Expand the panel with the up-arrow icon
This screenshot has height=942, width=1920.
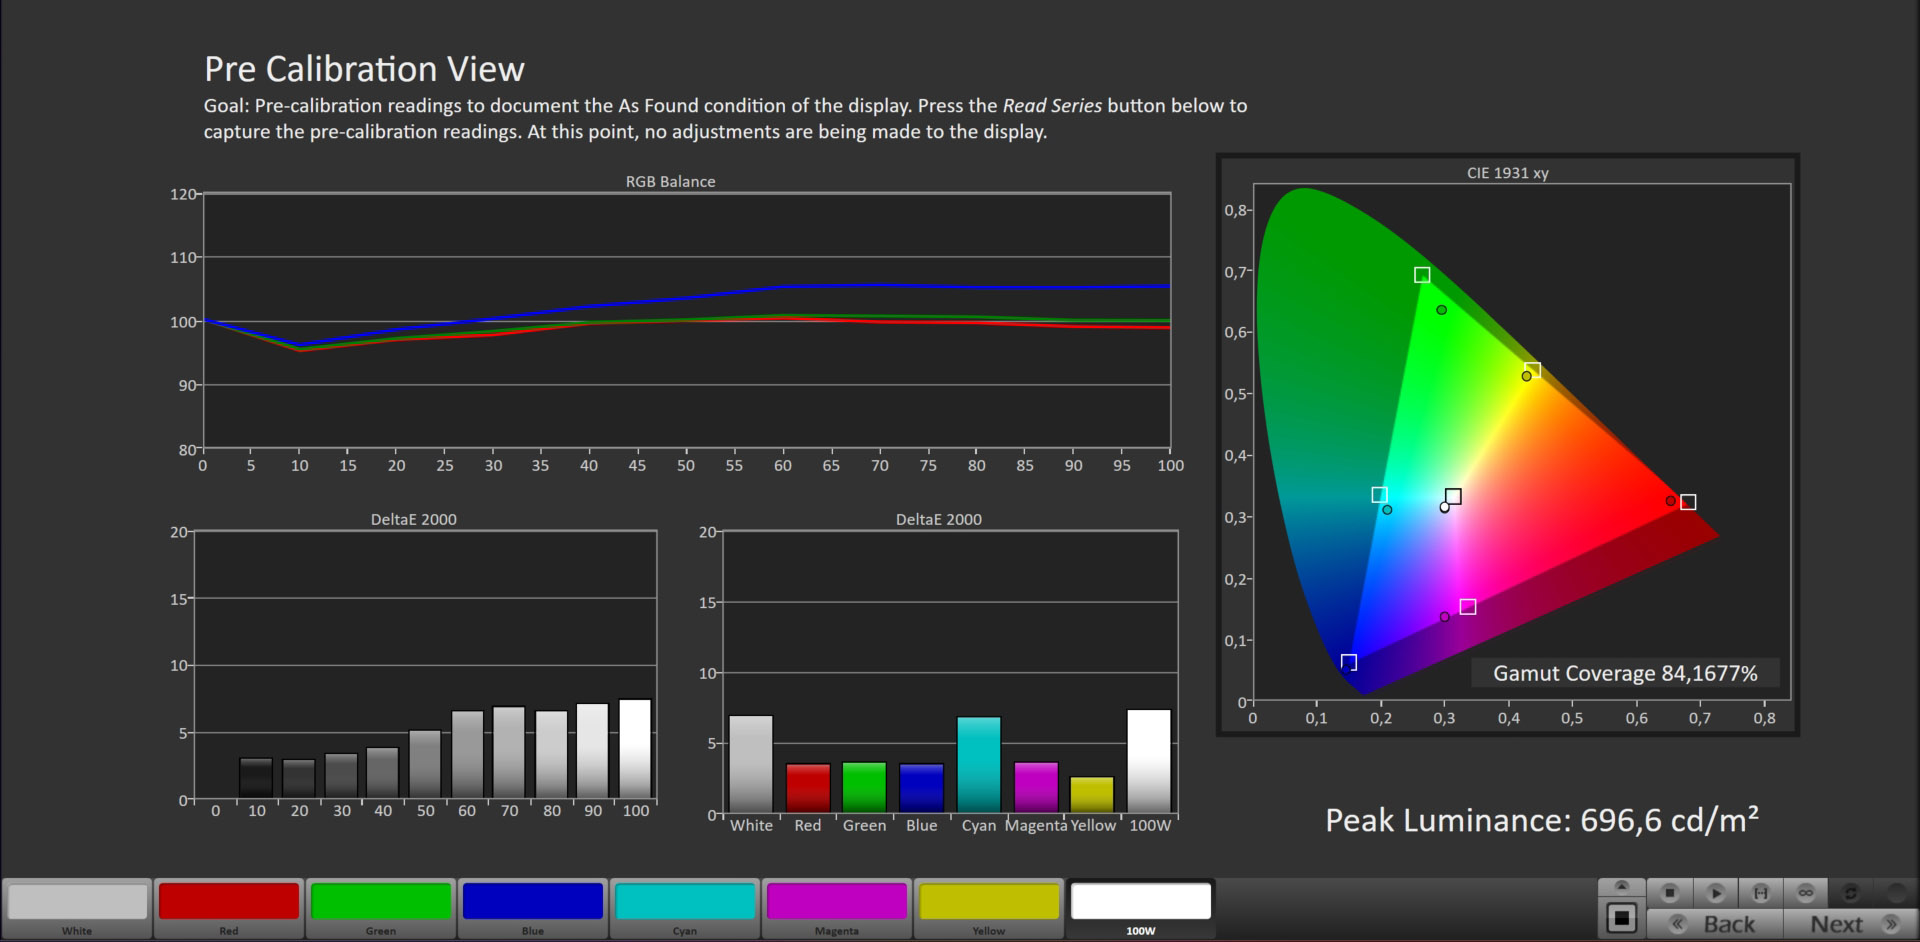1622,886
